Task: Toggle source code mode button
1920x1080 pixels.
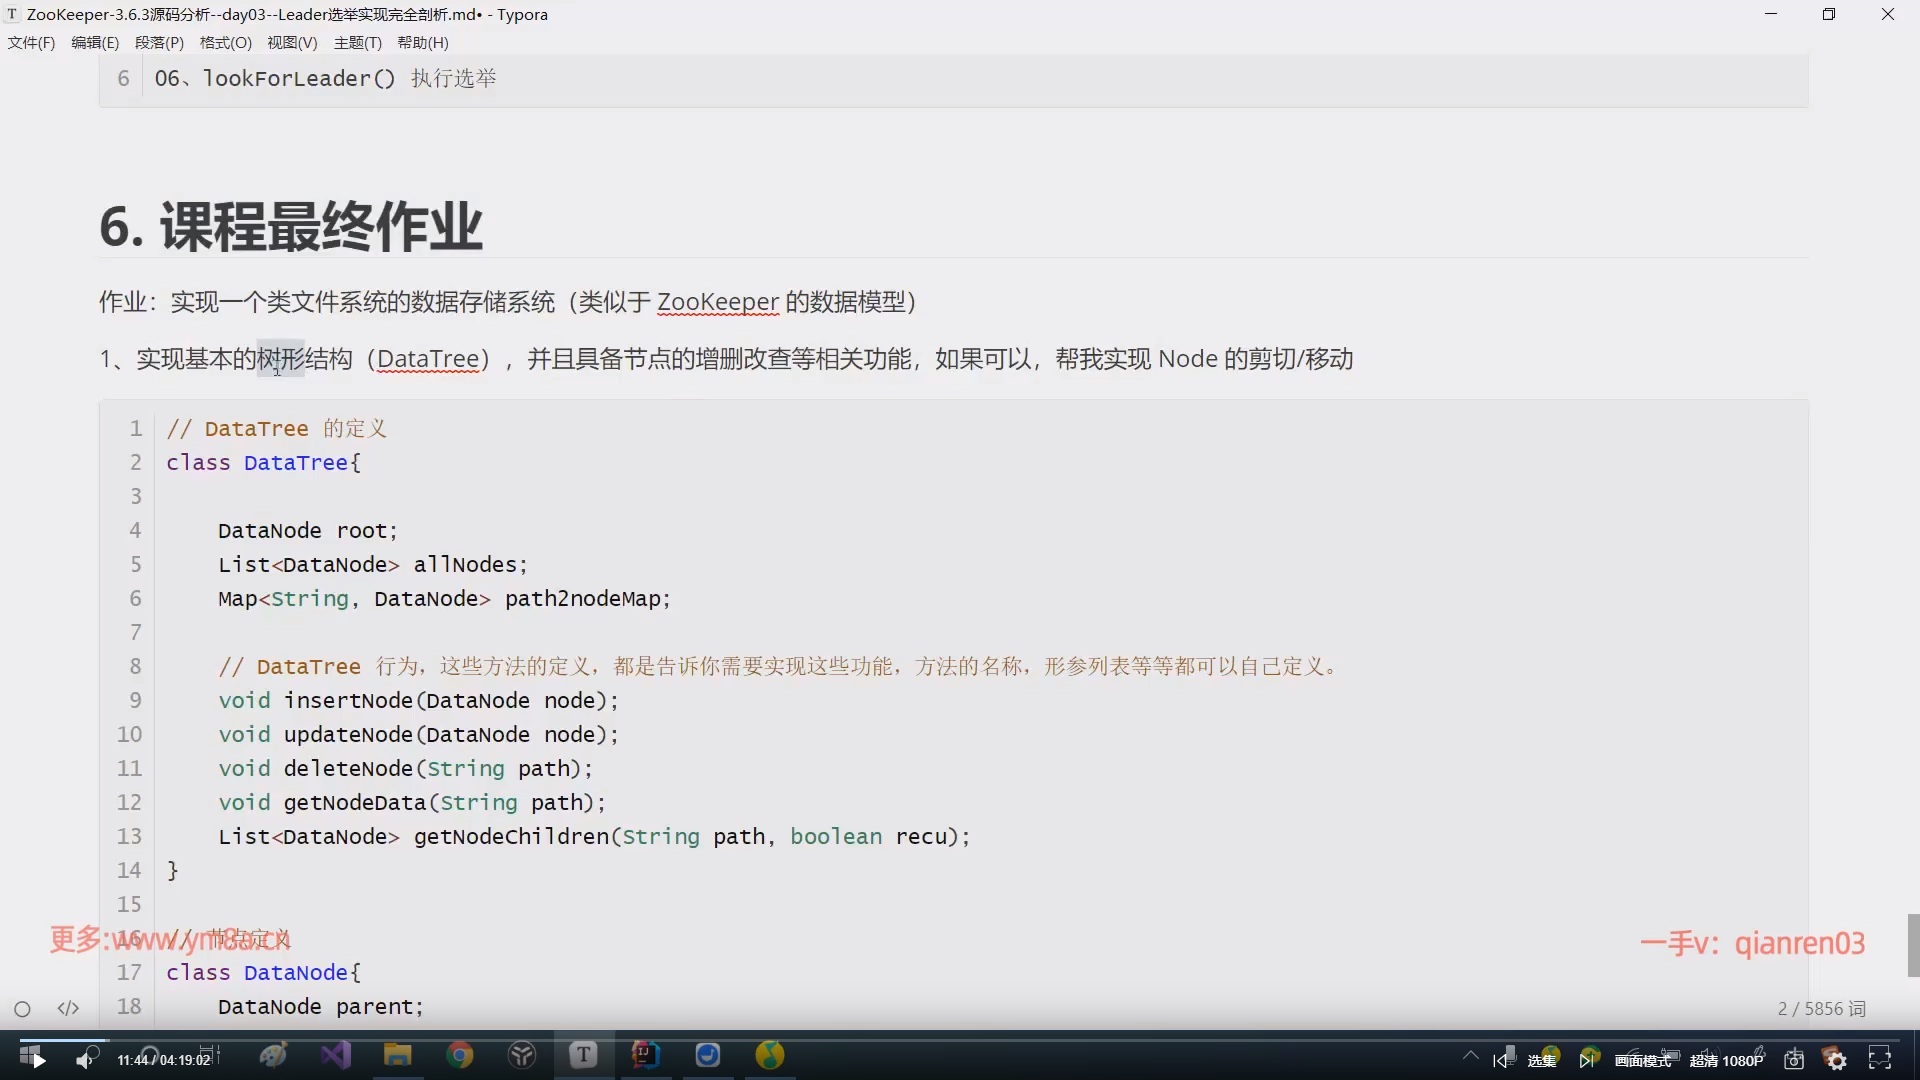Action: (68, 1009)
